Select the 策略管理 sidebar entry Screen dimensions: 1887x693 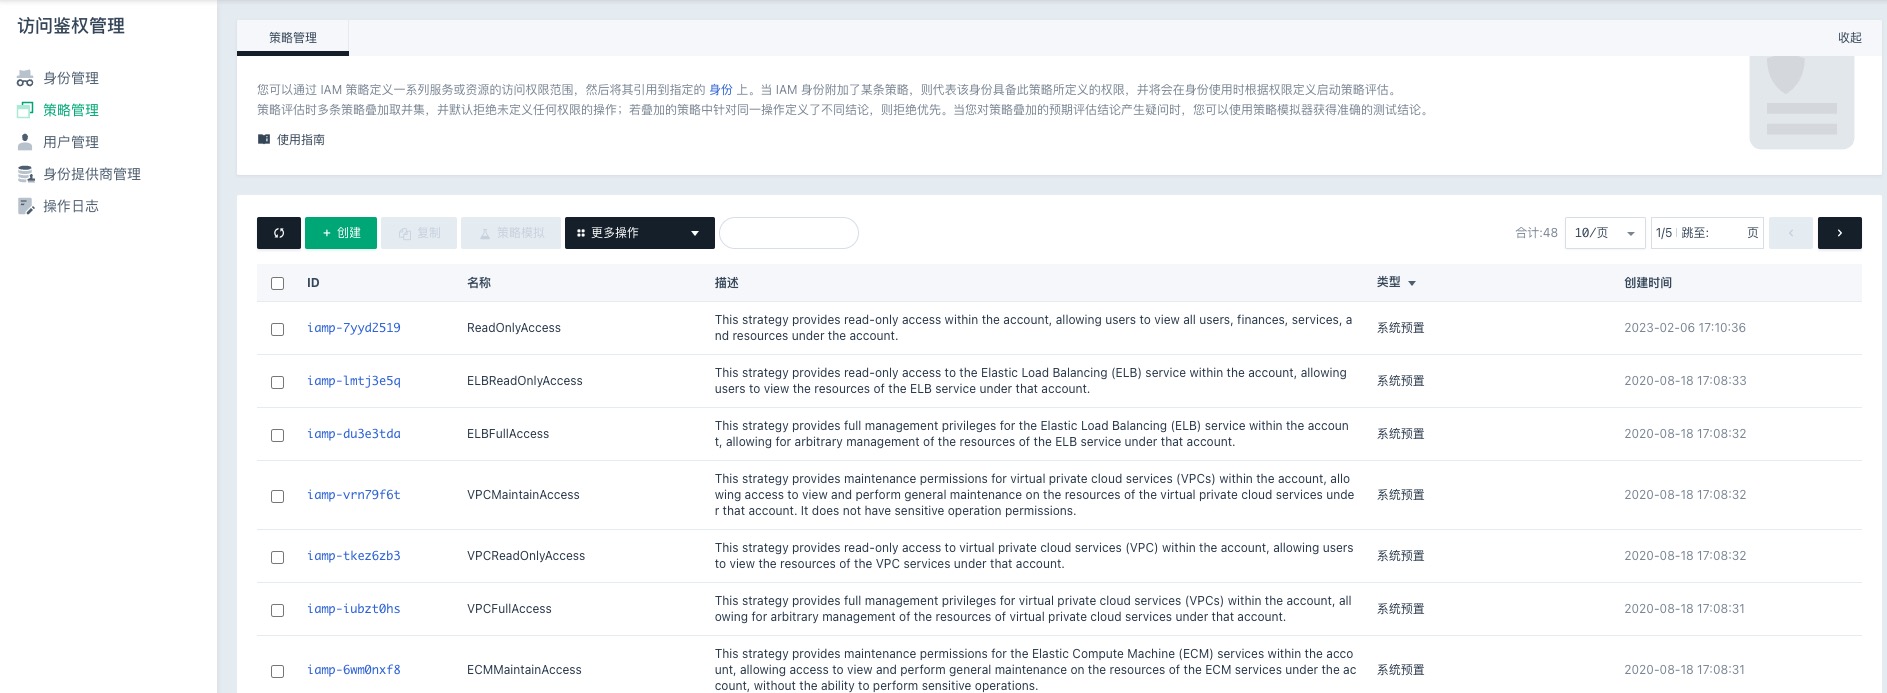(x=71, y=110)
